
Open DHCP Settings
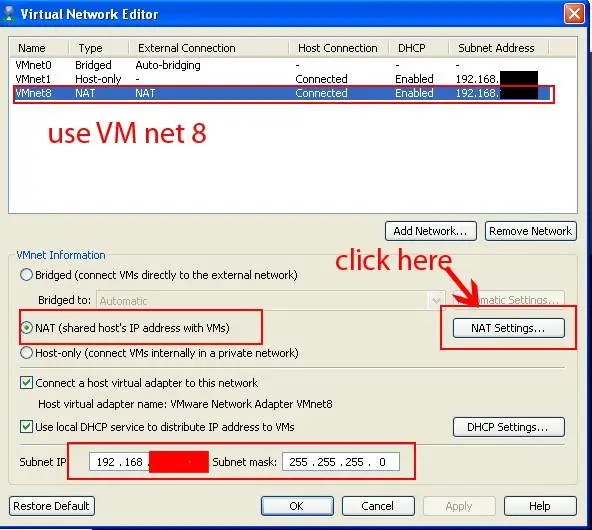509,427
